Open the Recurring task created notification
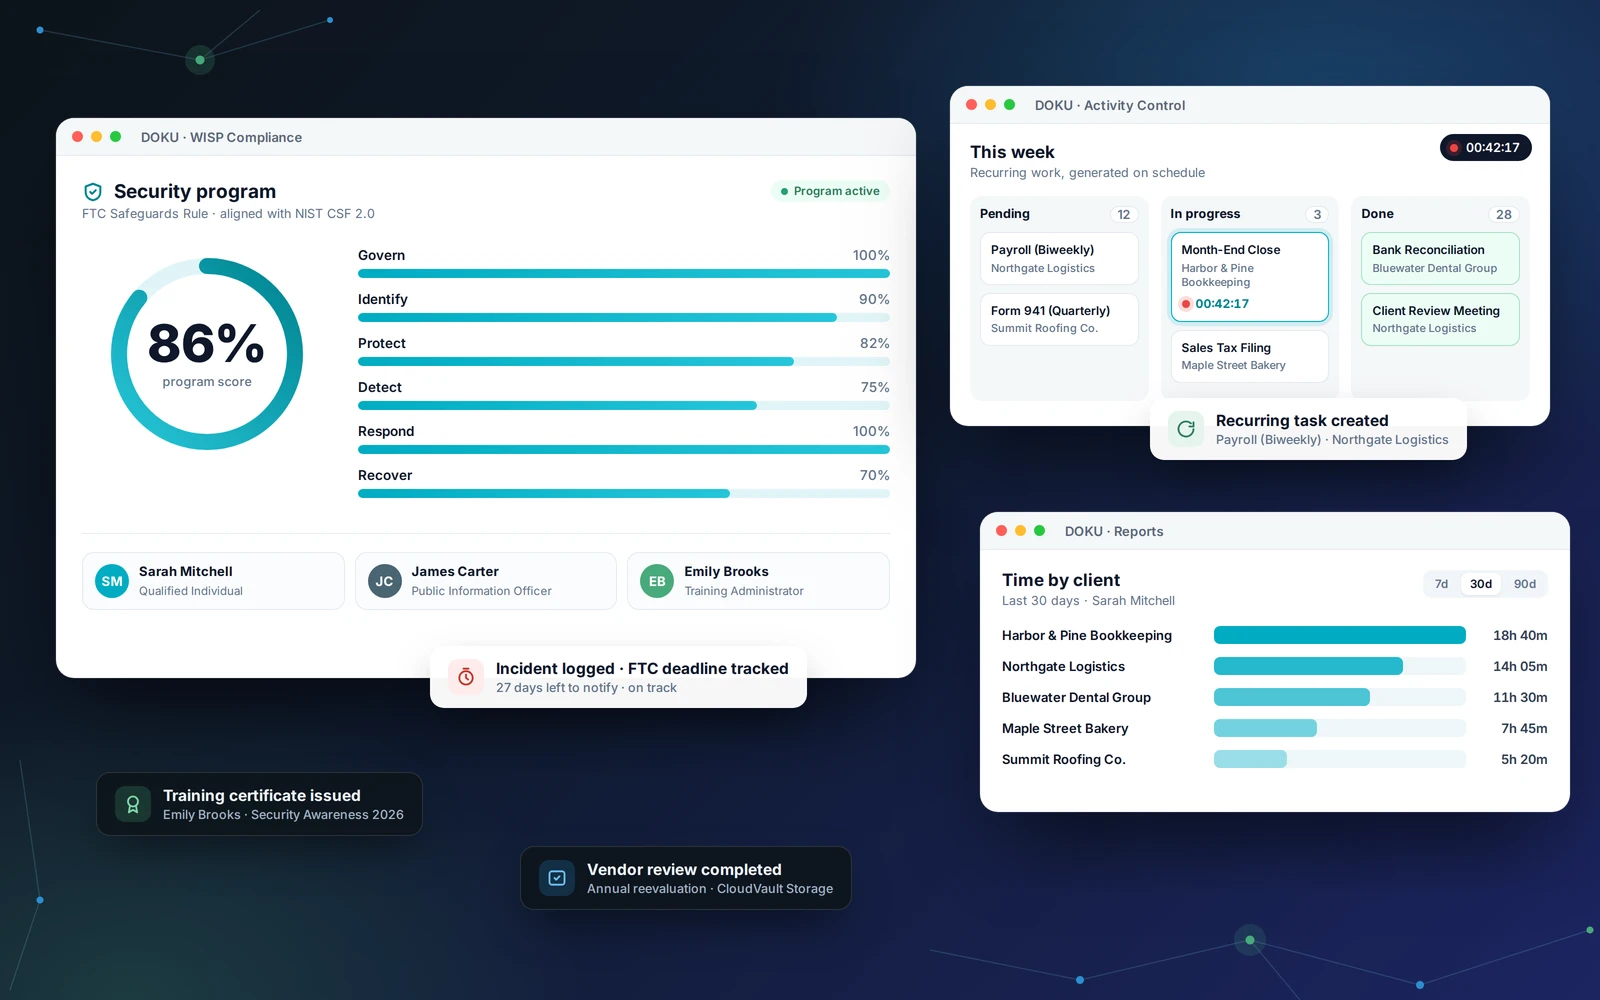The width and height of the screenshot is (1600, 1000). pos(1308,429)
